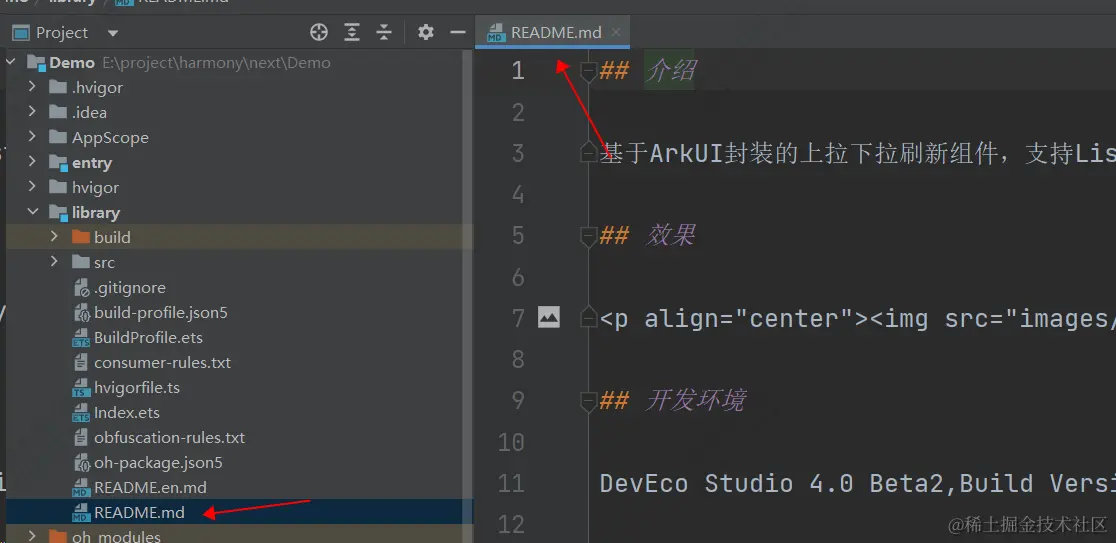Image resolution: width=1116 pixels, height=543 pixels.
Task: Collapse the library module
Action: pyautogui.click(x=32, y=212)
